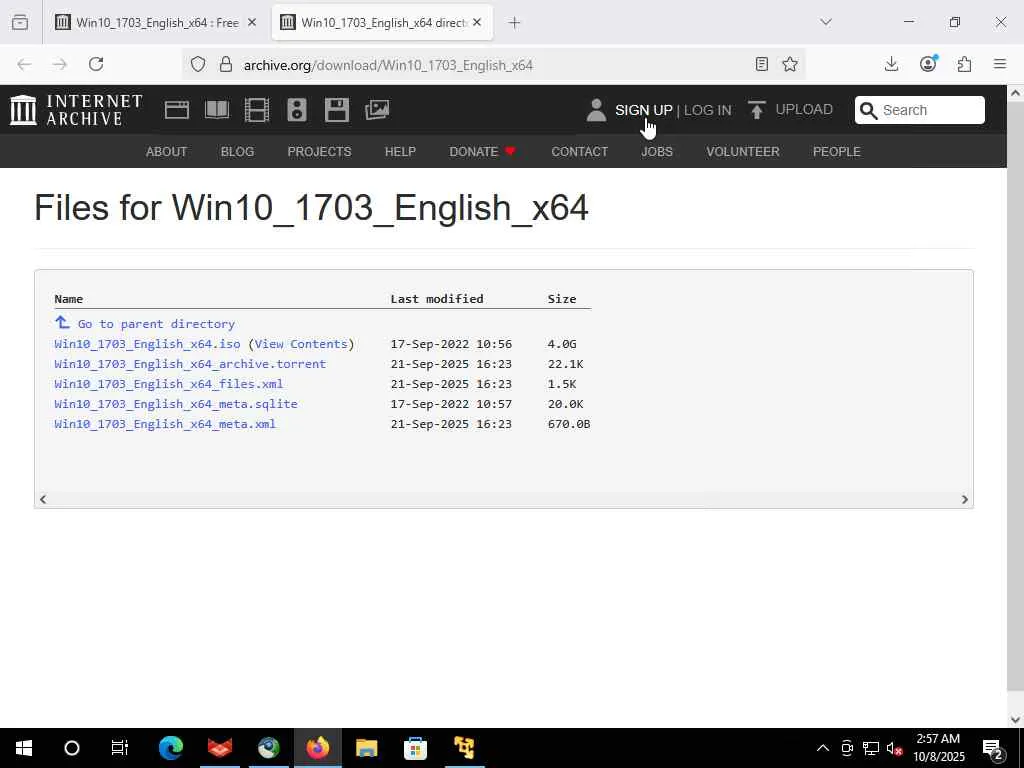Click the Firefox View icon
The height and width of the screenshot is (768, 1024).
click(x=20, y=22)
